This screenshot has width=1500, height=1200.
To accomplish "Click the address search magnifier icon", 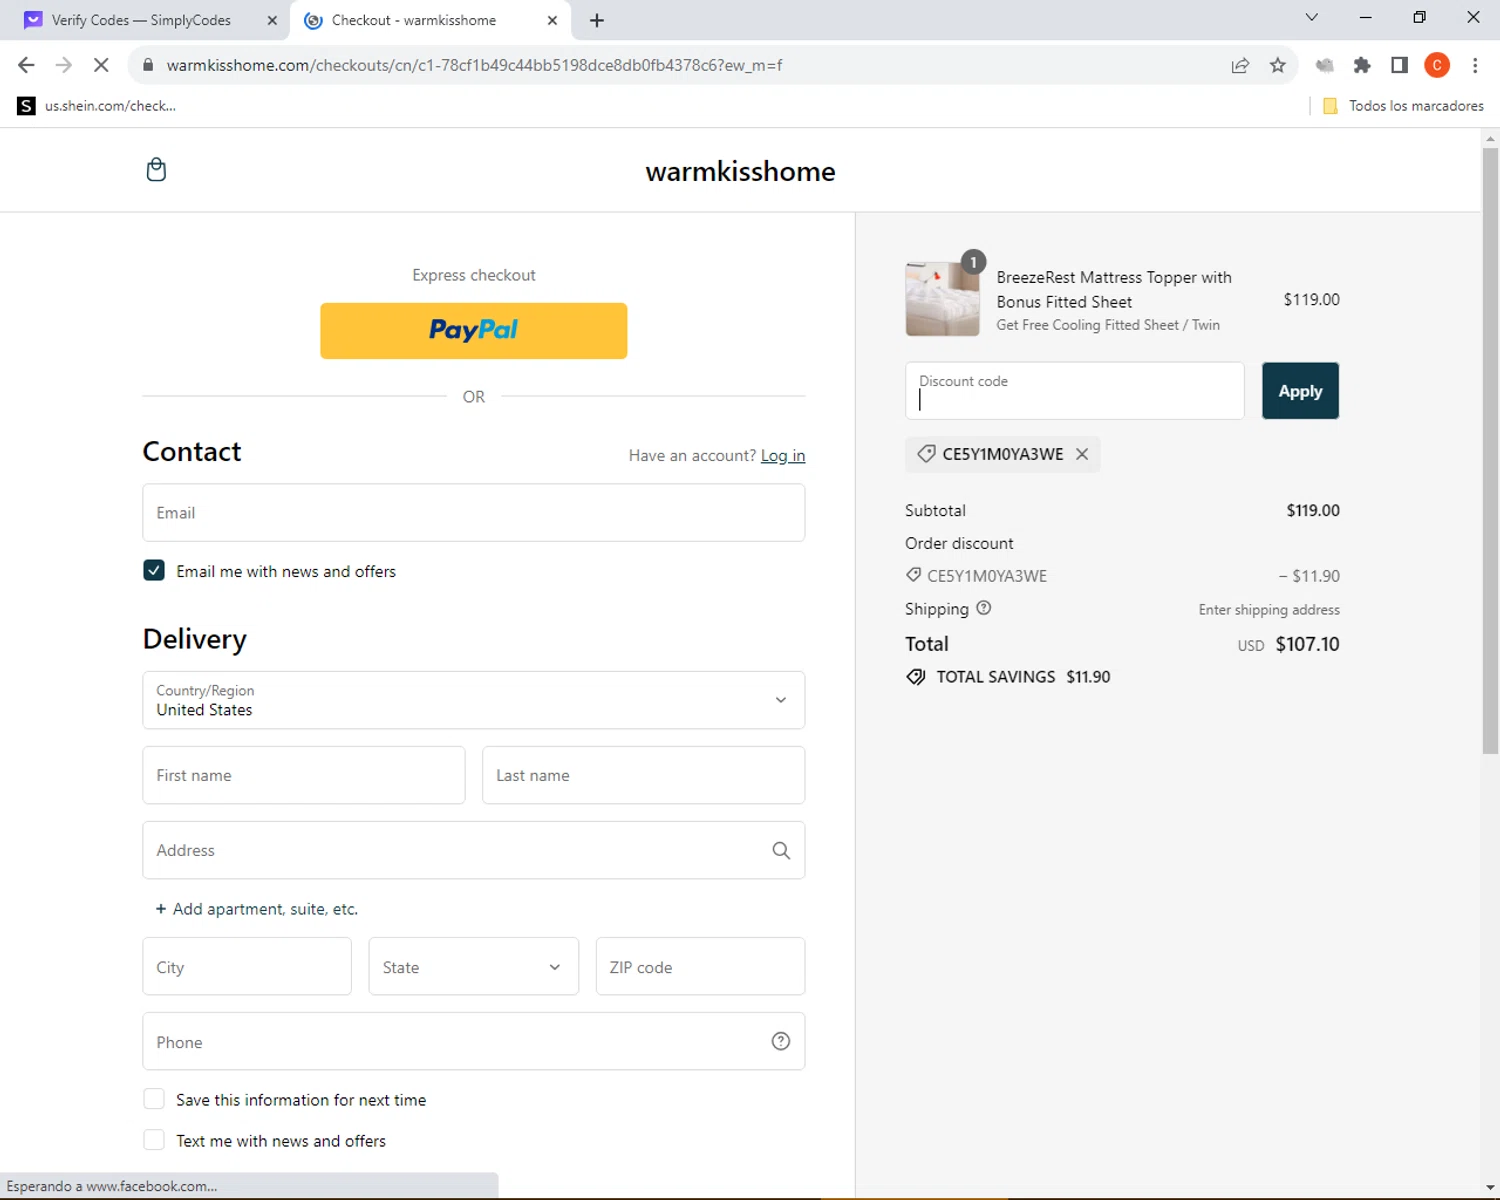I will tap(781, 850).
